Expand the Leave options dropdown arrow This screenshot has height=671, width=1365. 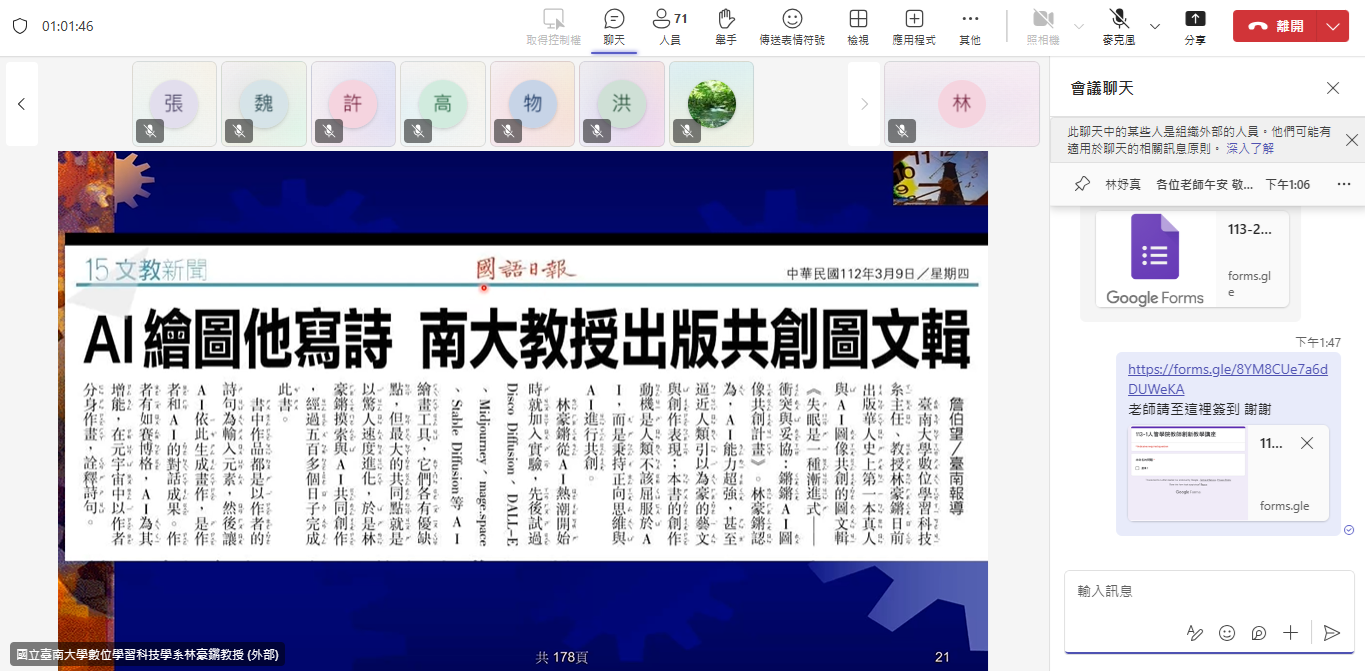(1334, 26)
